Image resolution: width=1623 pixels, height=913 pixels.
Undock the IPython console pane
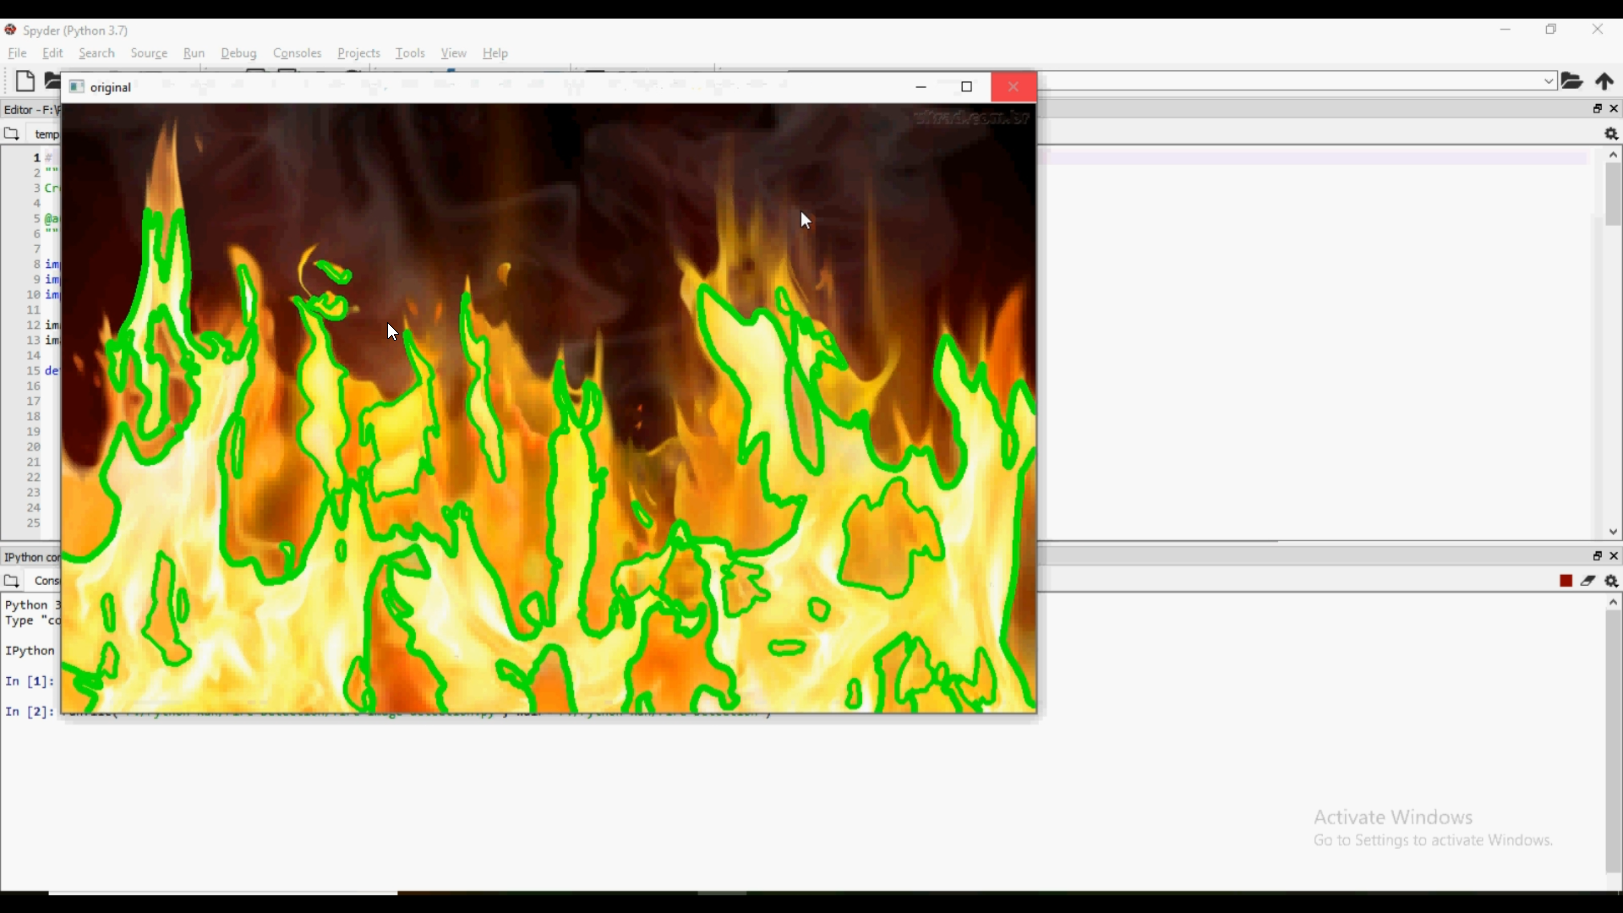1597,556
